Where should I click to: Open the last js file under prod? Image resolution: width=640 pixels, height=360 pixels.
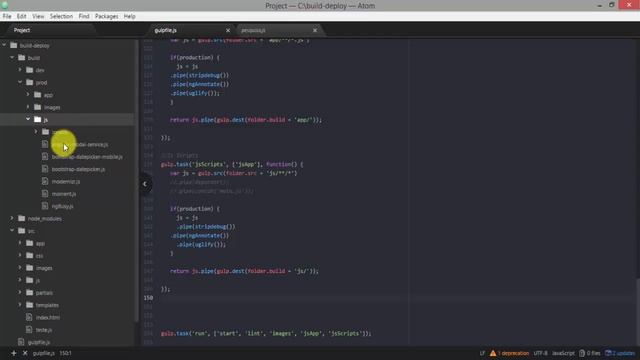click(62, 206)
